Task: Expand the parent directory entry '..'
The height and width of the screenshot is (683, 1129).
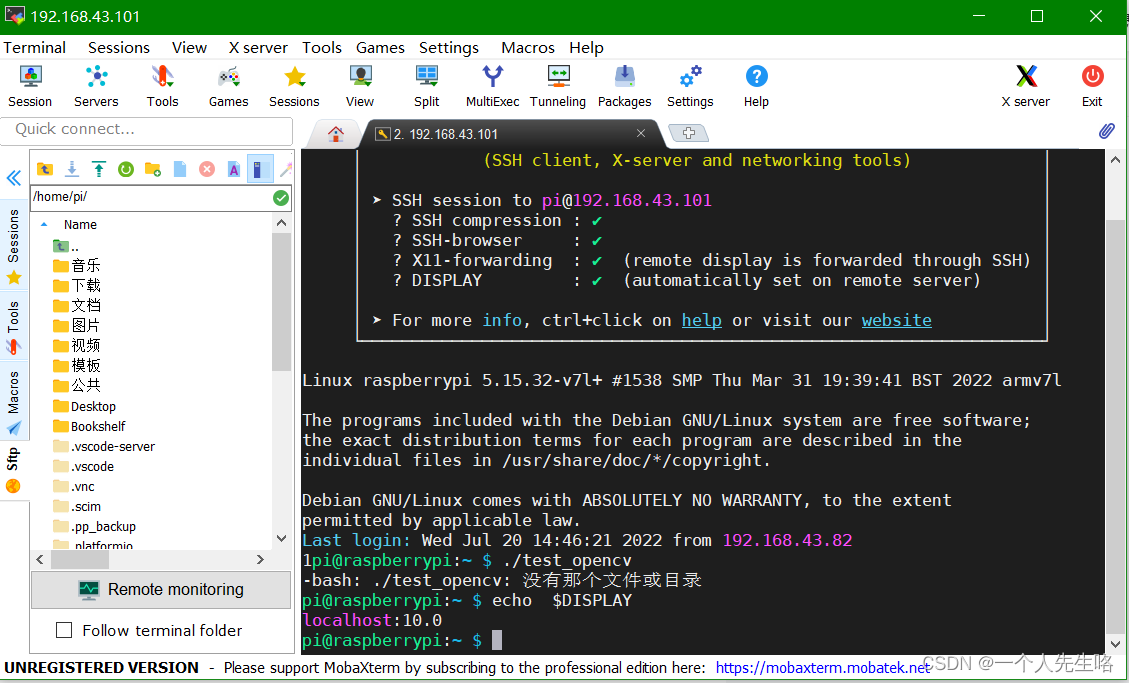Action: click(x=60, y=245)
